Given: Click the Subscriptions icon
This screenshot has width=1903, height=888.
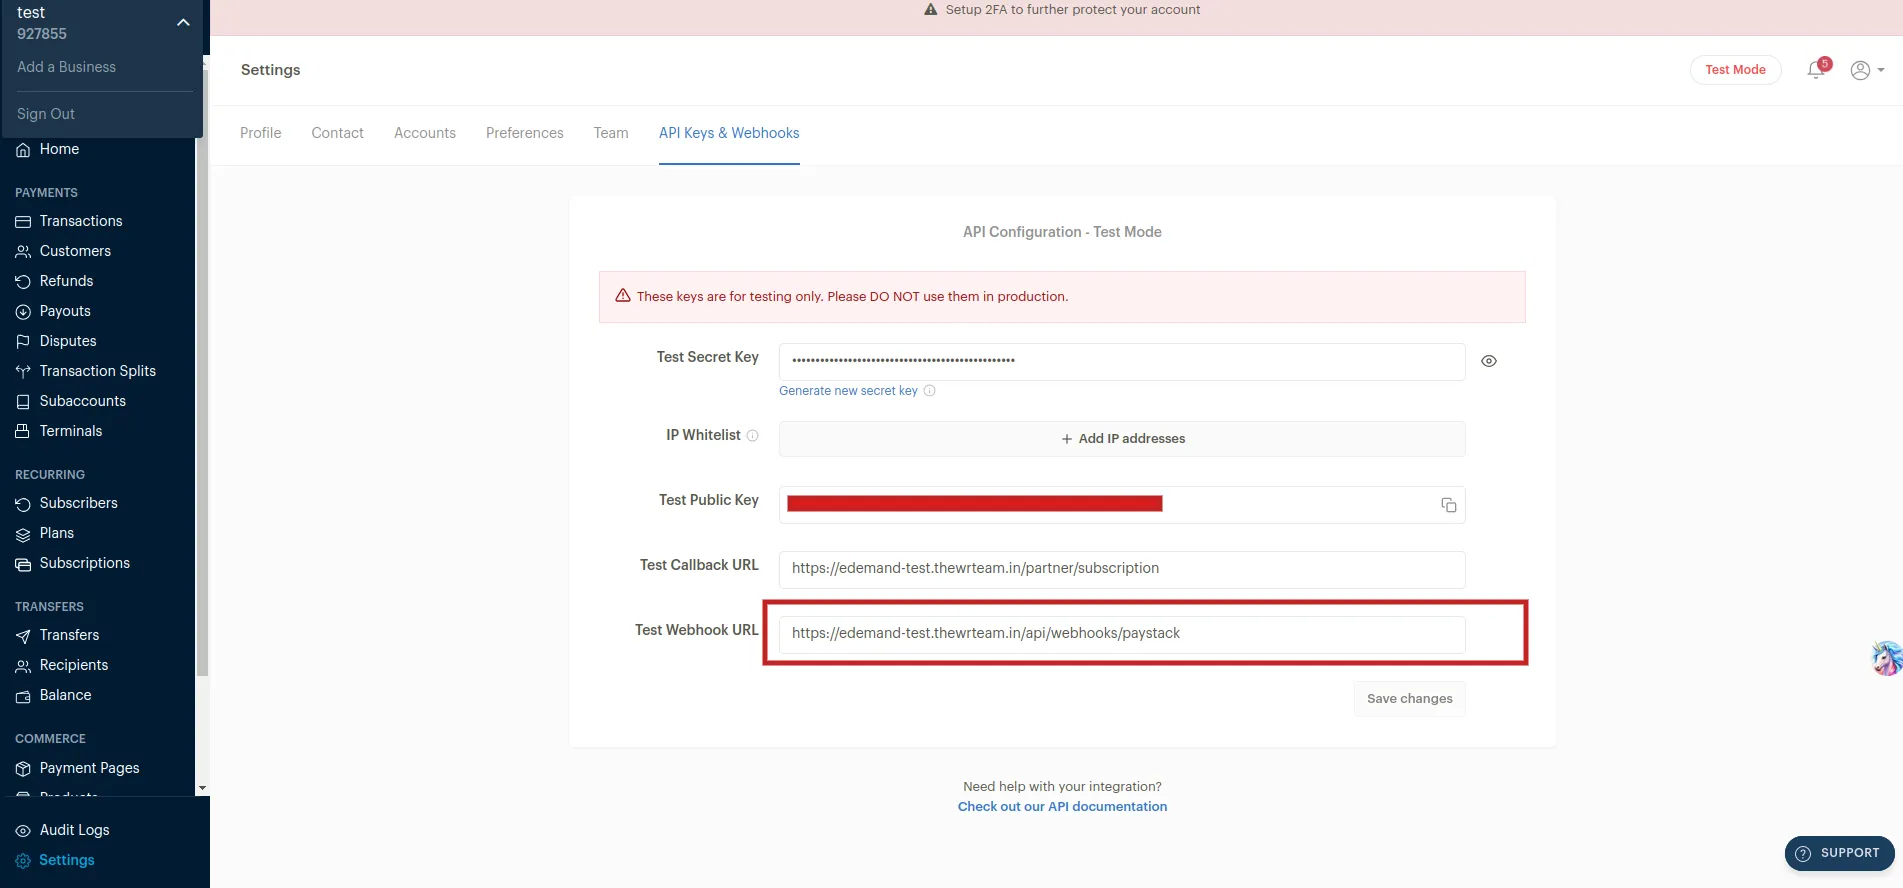Looking at the screenshot, I should click(23, 564).
